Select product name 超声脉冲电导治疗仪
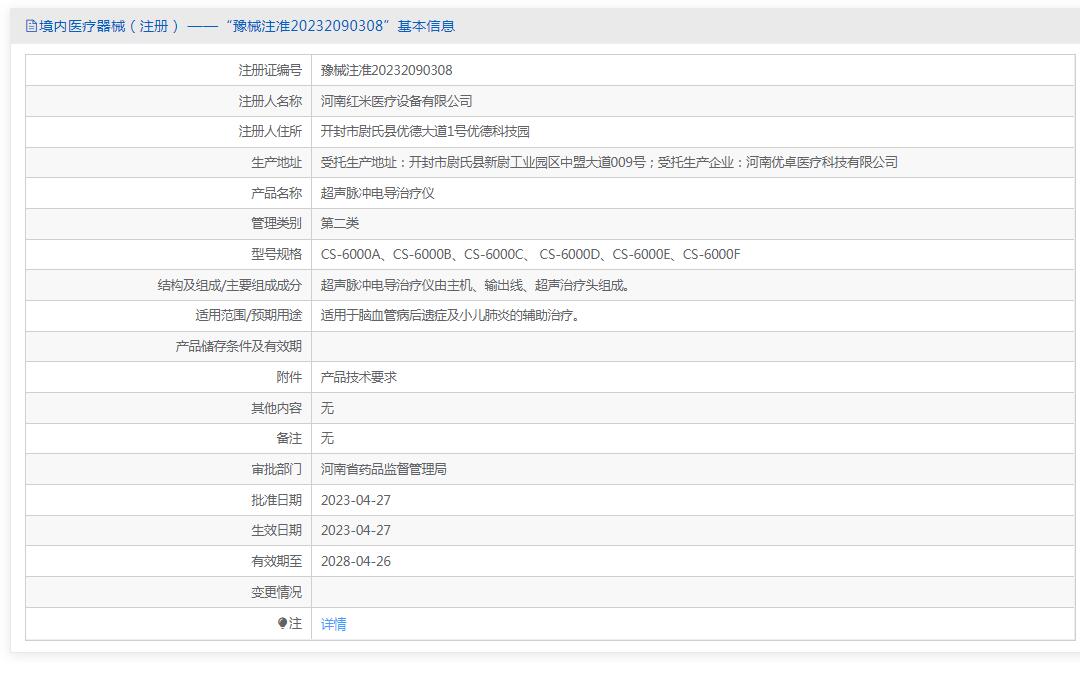This screenshot has width=1080, height=674. coord(377,193)
